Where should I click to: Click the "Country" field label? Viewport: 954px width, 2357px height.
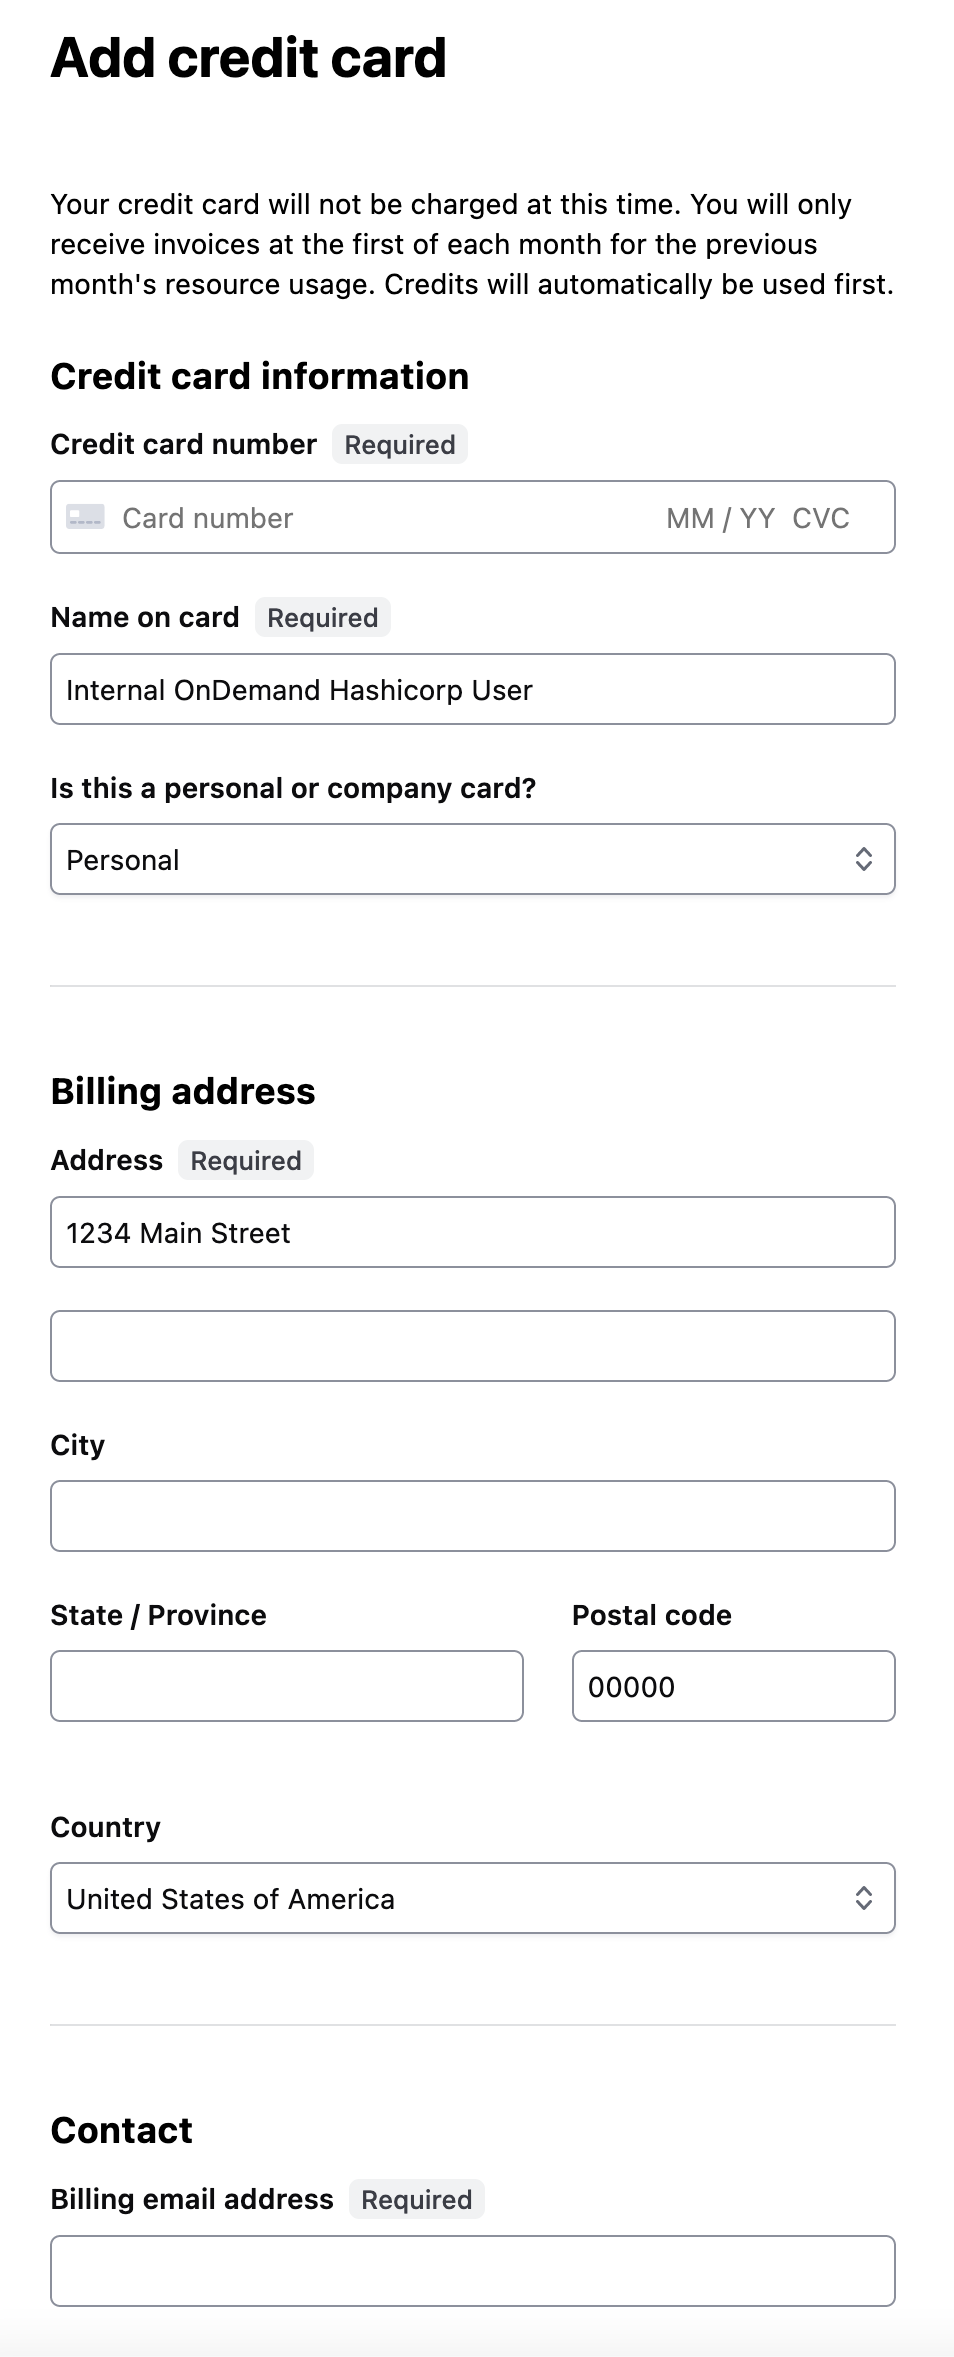pos(105,1827)
